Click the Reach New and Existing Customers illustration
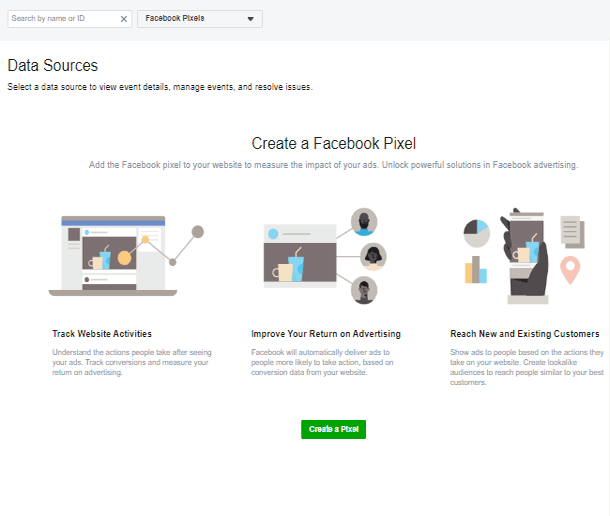The image size is (610, 516). coord(524,256)
